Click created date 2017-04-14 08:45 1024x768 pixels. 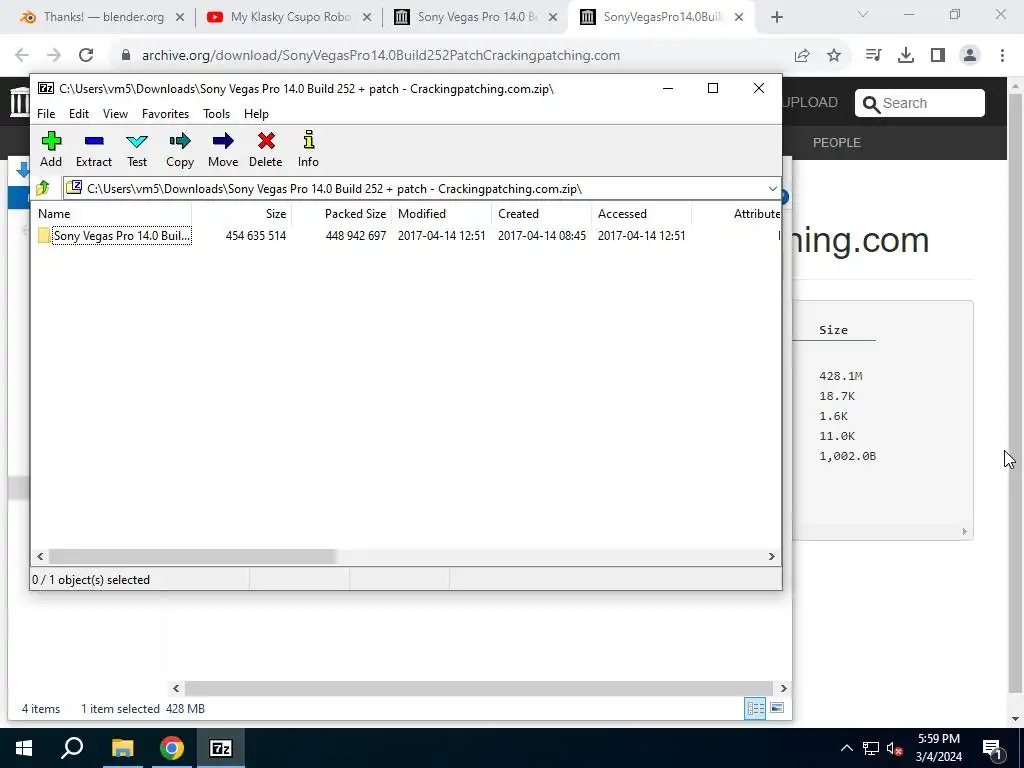click(541, 236)
